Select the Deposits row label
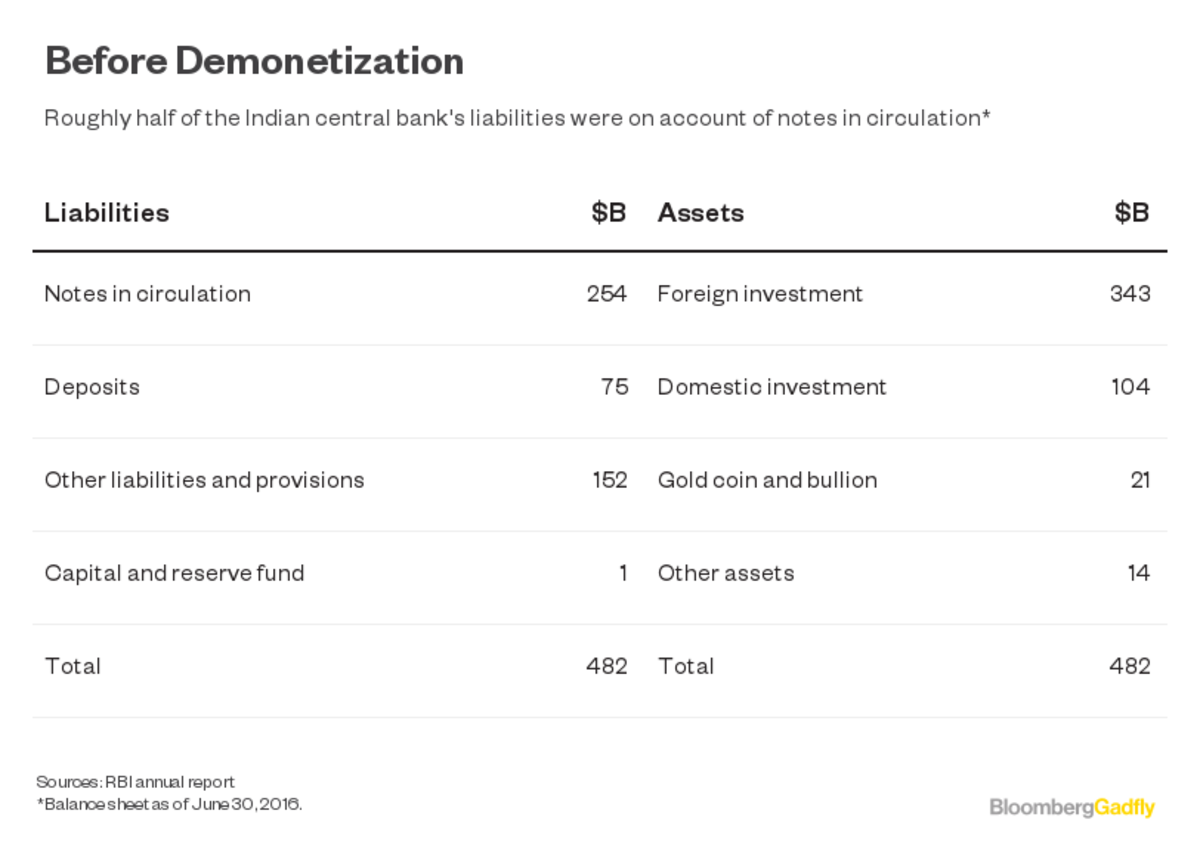Screen dimensions: 1200x863 [92, 387]
